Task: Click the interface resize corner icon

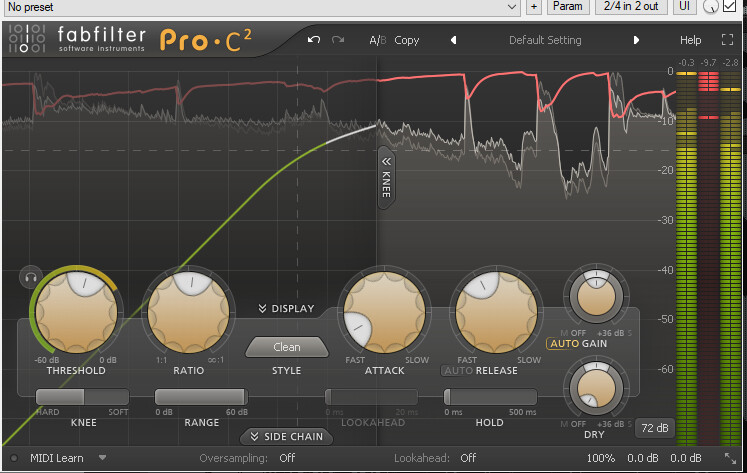Action: tap(730, 458)
